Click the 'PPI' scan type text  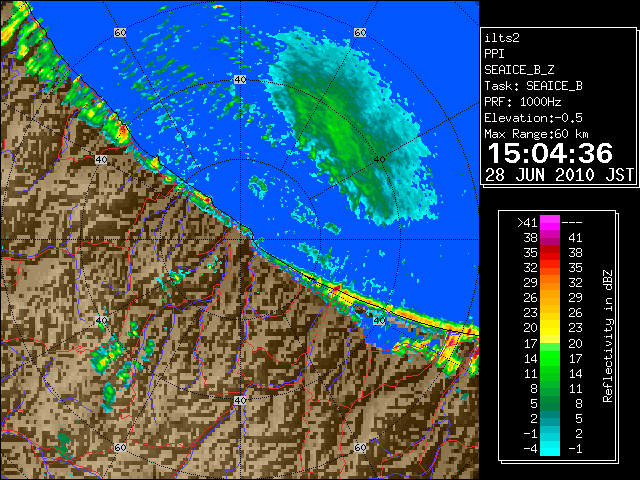[x=494, y=54]
